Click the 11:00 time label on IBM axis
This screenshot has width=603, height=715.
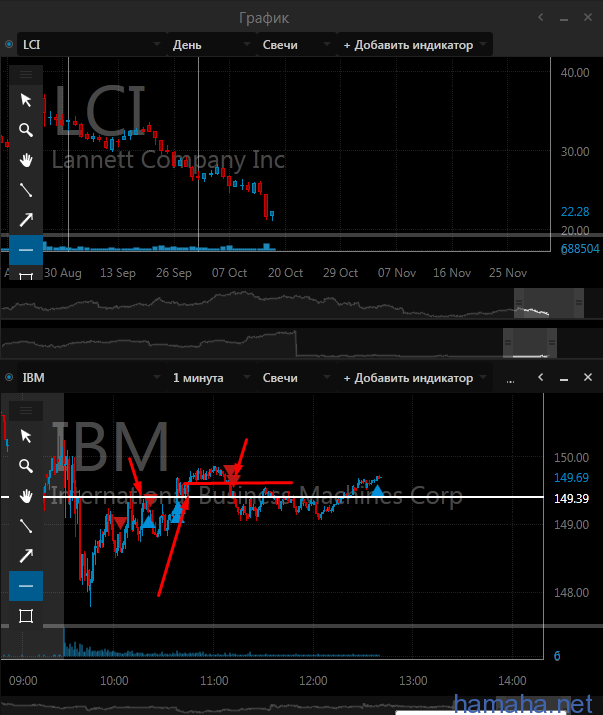pos(214,681)
